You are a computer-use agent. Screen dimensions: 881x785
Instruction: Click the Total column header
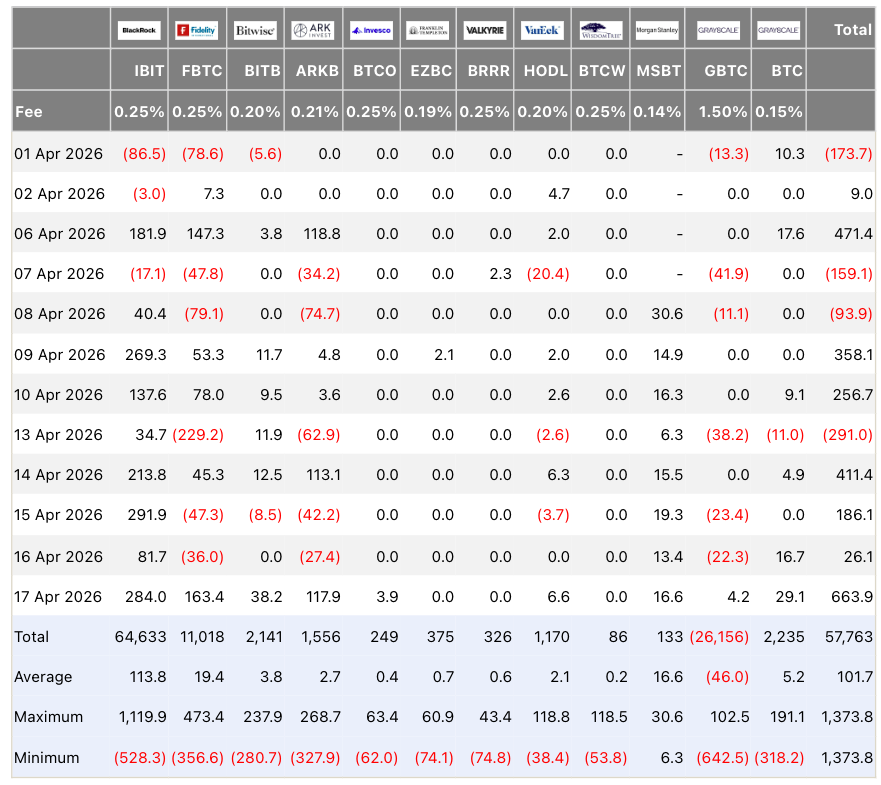(852, 30)
